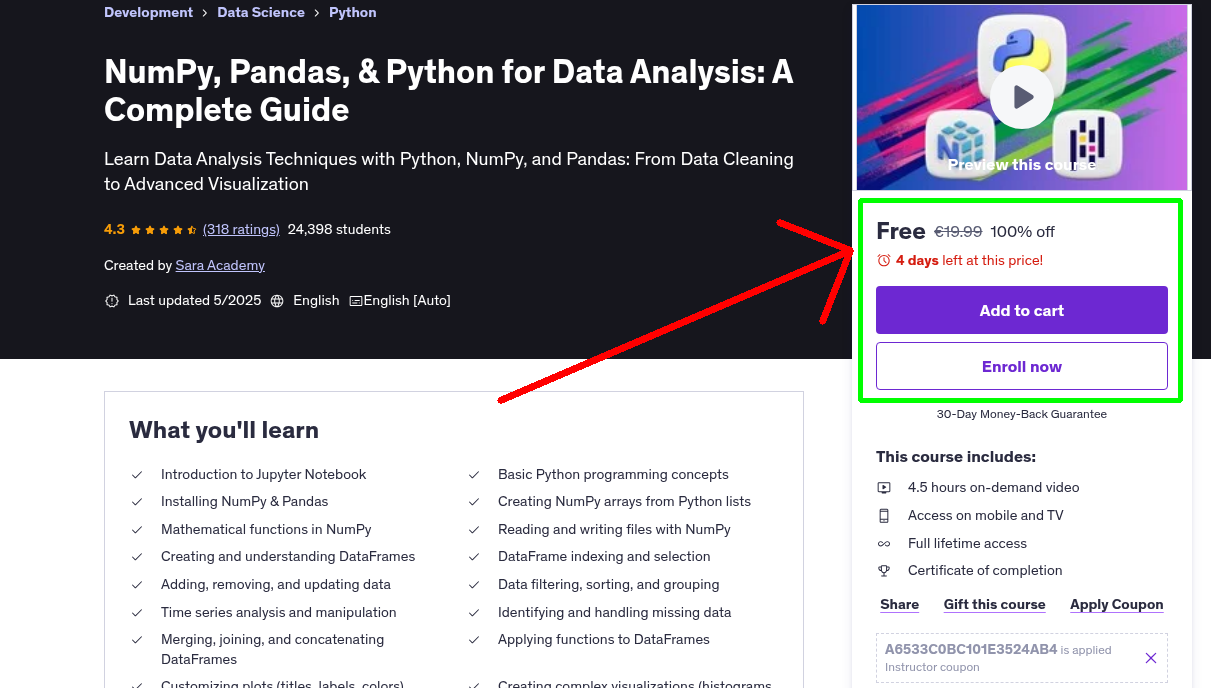Click 'Applying functions to DataFrames' item
1211x688 pixels.
pos(604,639)
